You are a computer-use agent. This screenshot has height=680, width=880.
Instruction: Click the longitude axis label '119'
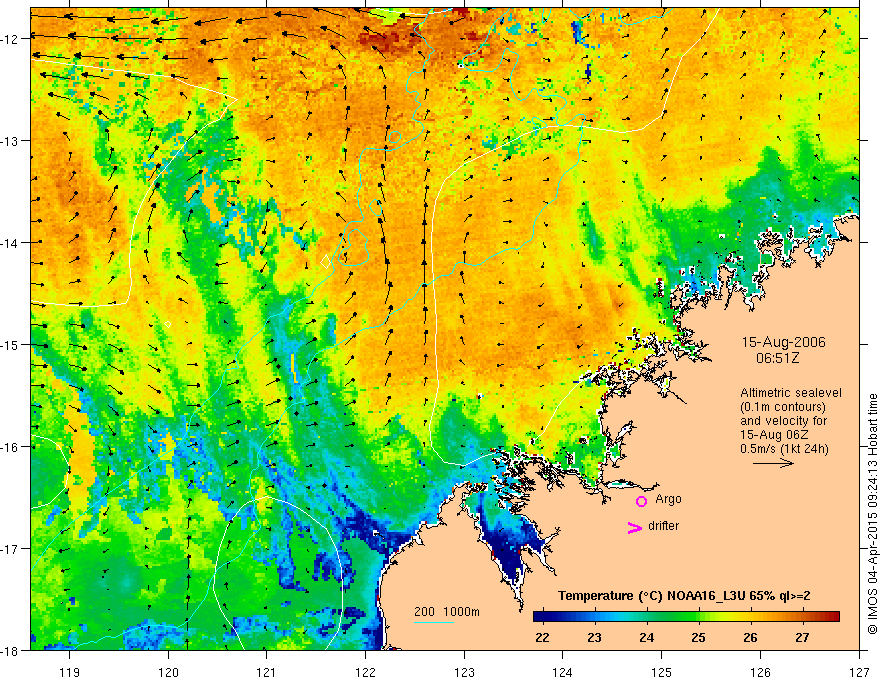pos(70,672)
